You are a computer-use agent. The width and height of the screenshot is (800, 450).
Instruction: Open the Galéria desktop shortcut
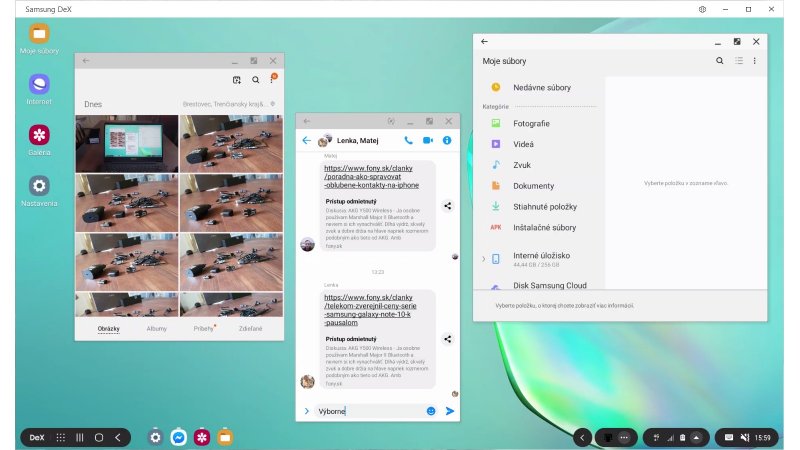(x=39, y=135)
